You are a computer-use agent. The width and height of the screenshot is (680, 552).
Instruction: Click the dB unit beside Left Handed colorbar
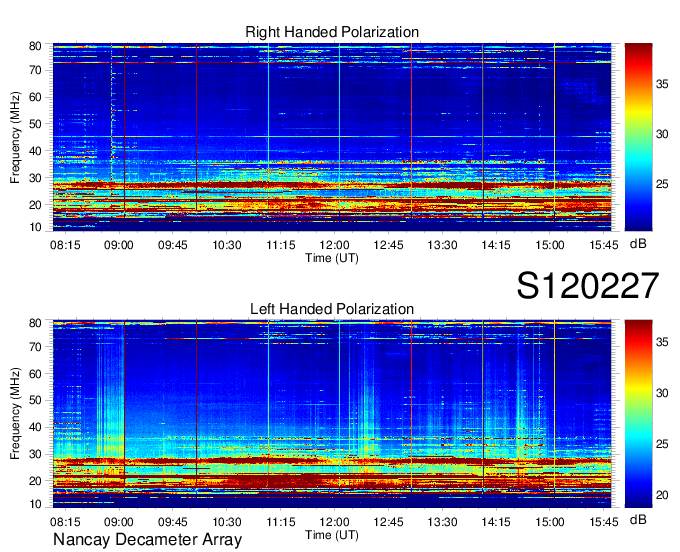[x=638, y=519]
